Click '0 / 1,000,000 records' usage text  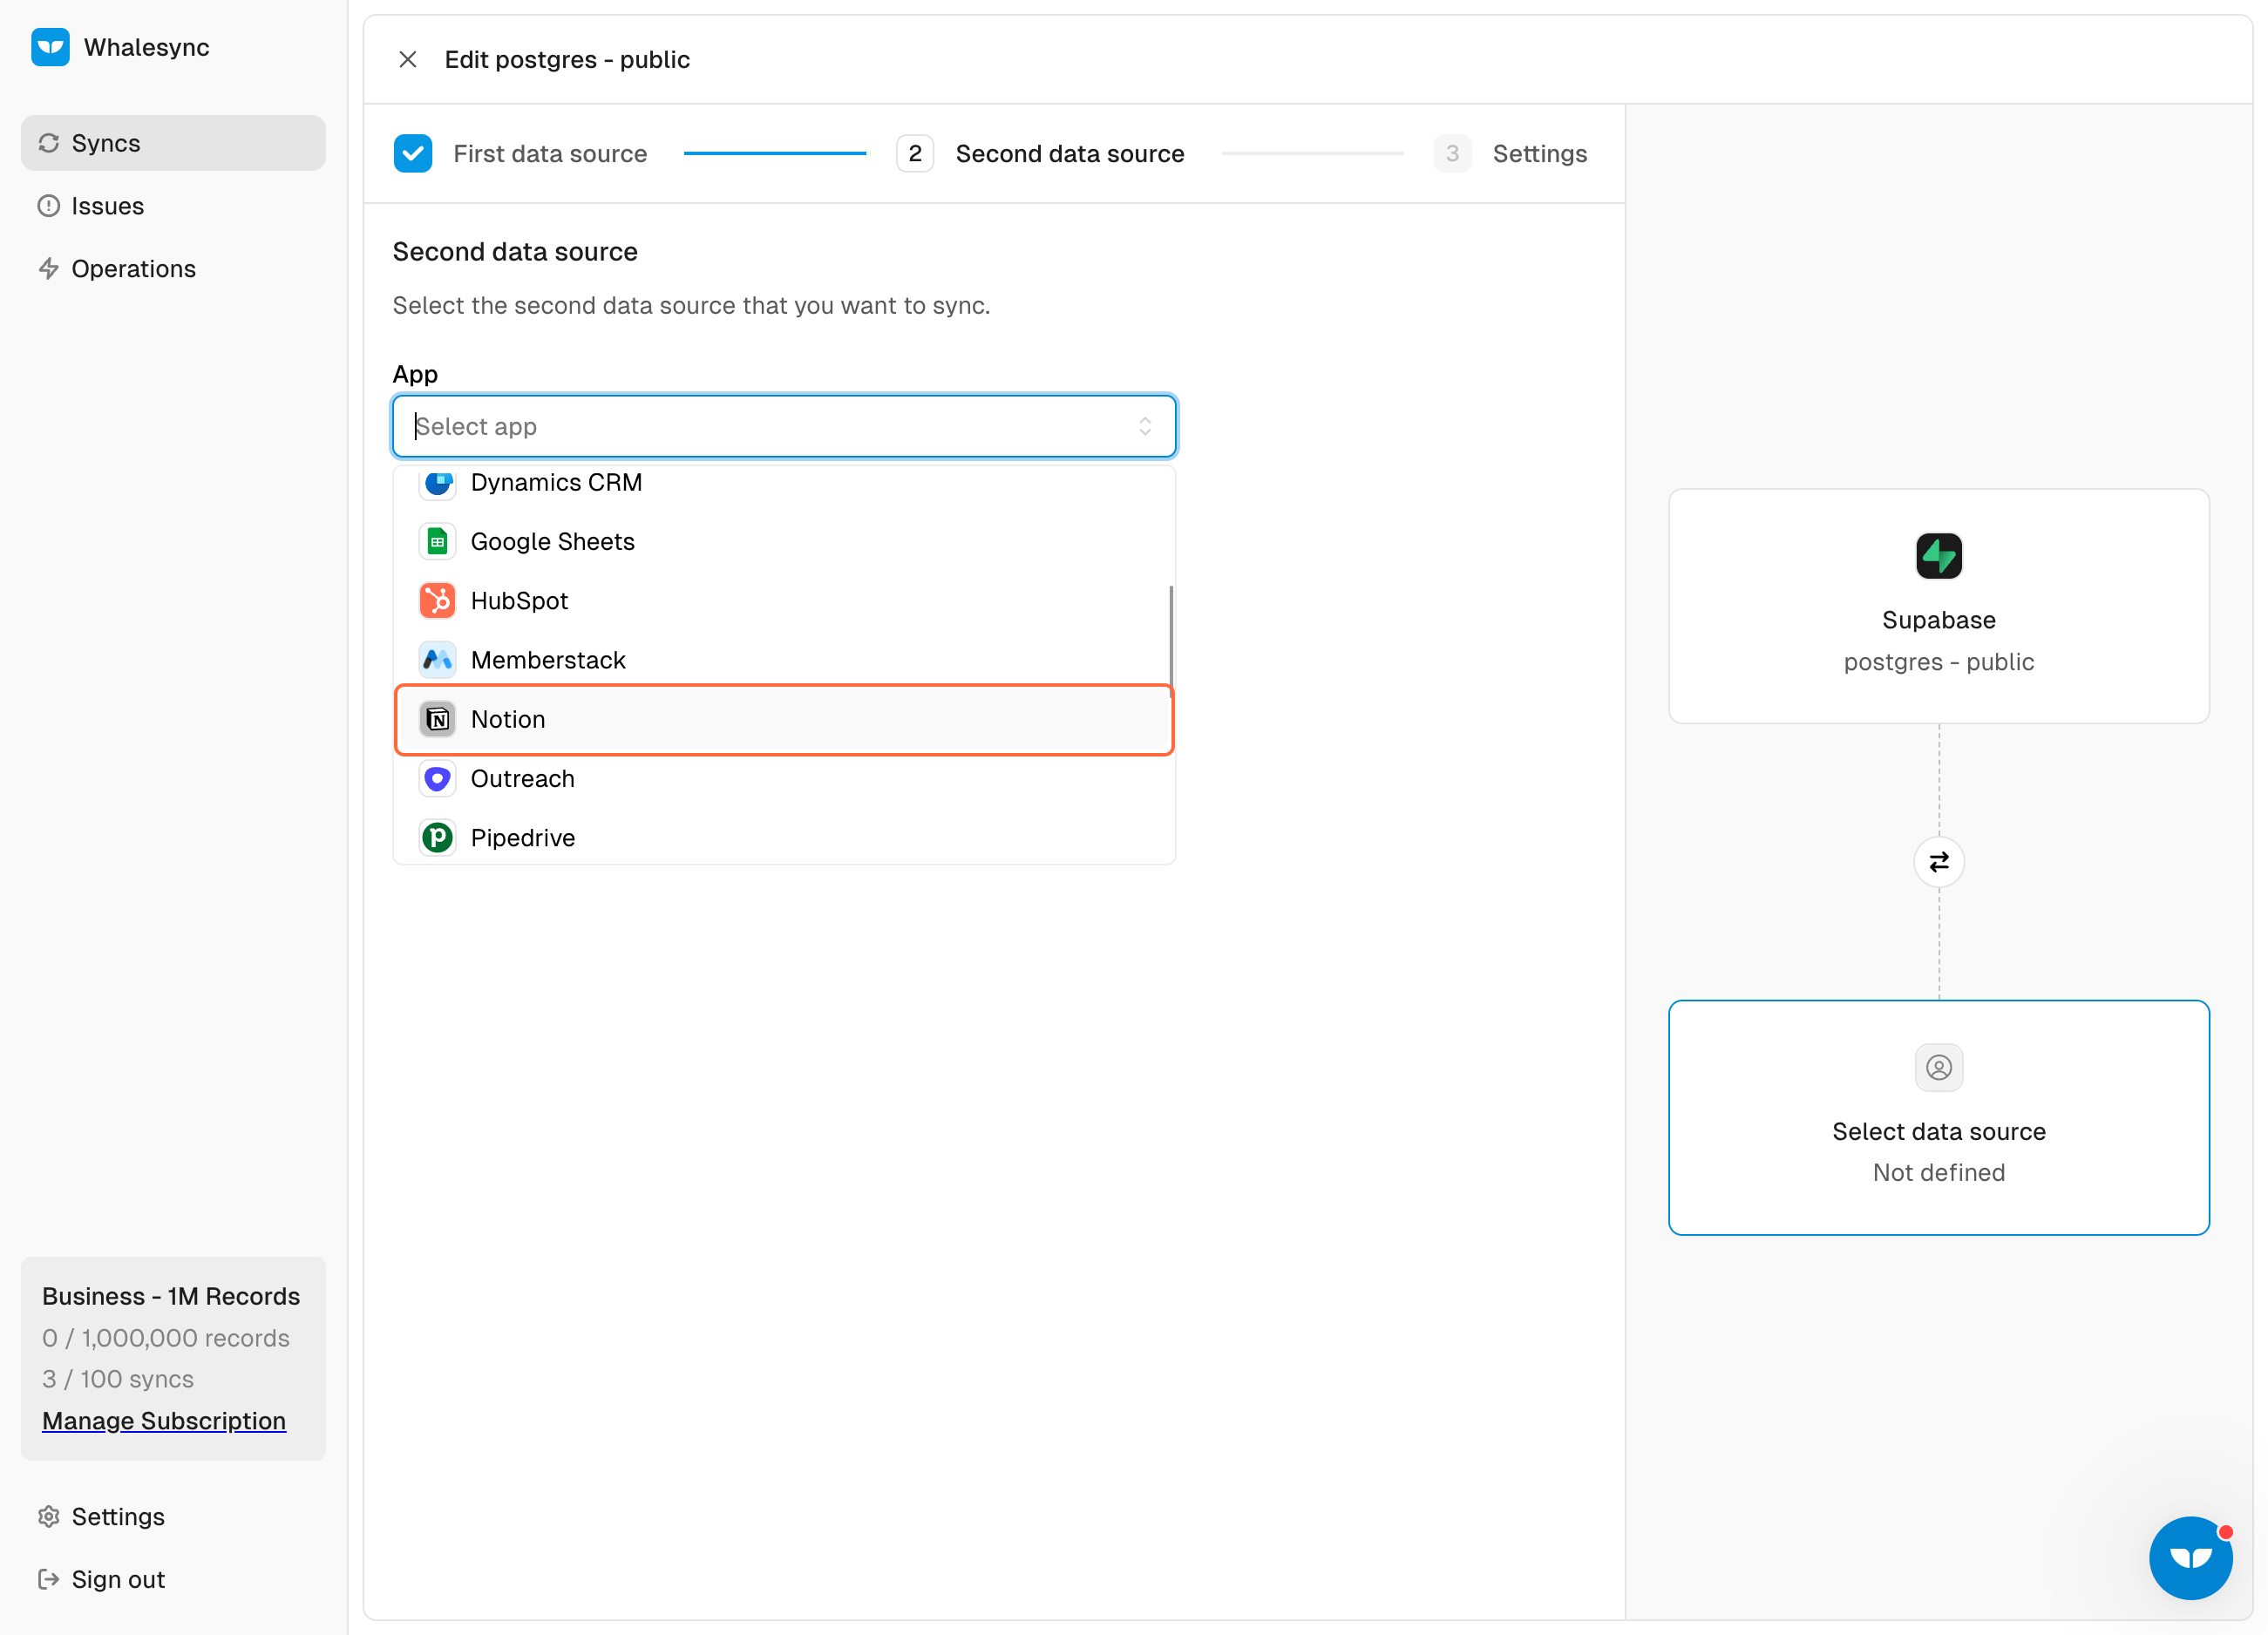click(166, 1338)
